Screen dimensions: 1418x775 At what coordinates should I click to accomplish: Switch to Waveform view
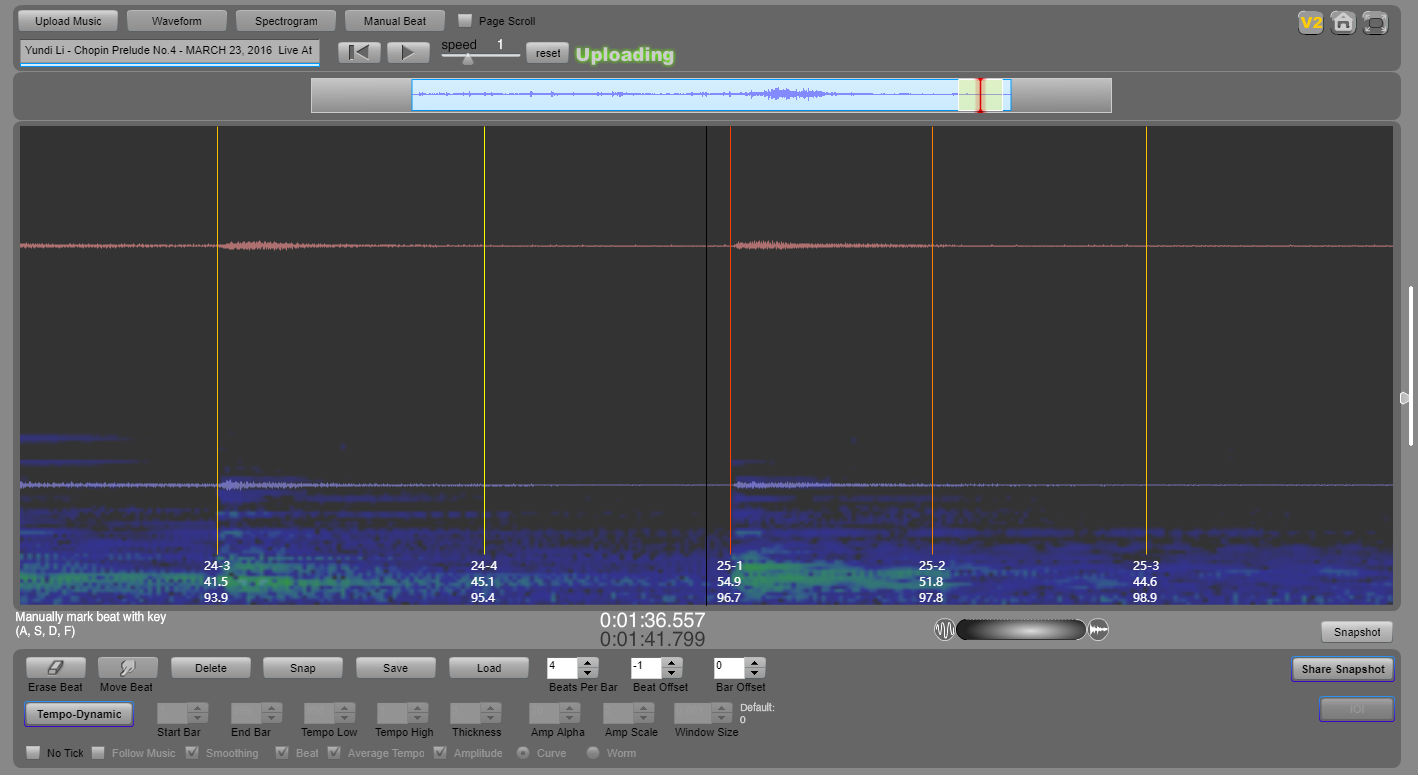(x=177, y=21)
